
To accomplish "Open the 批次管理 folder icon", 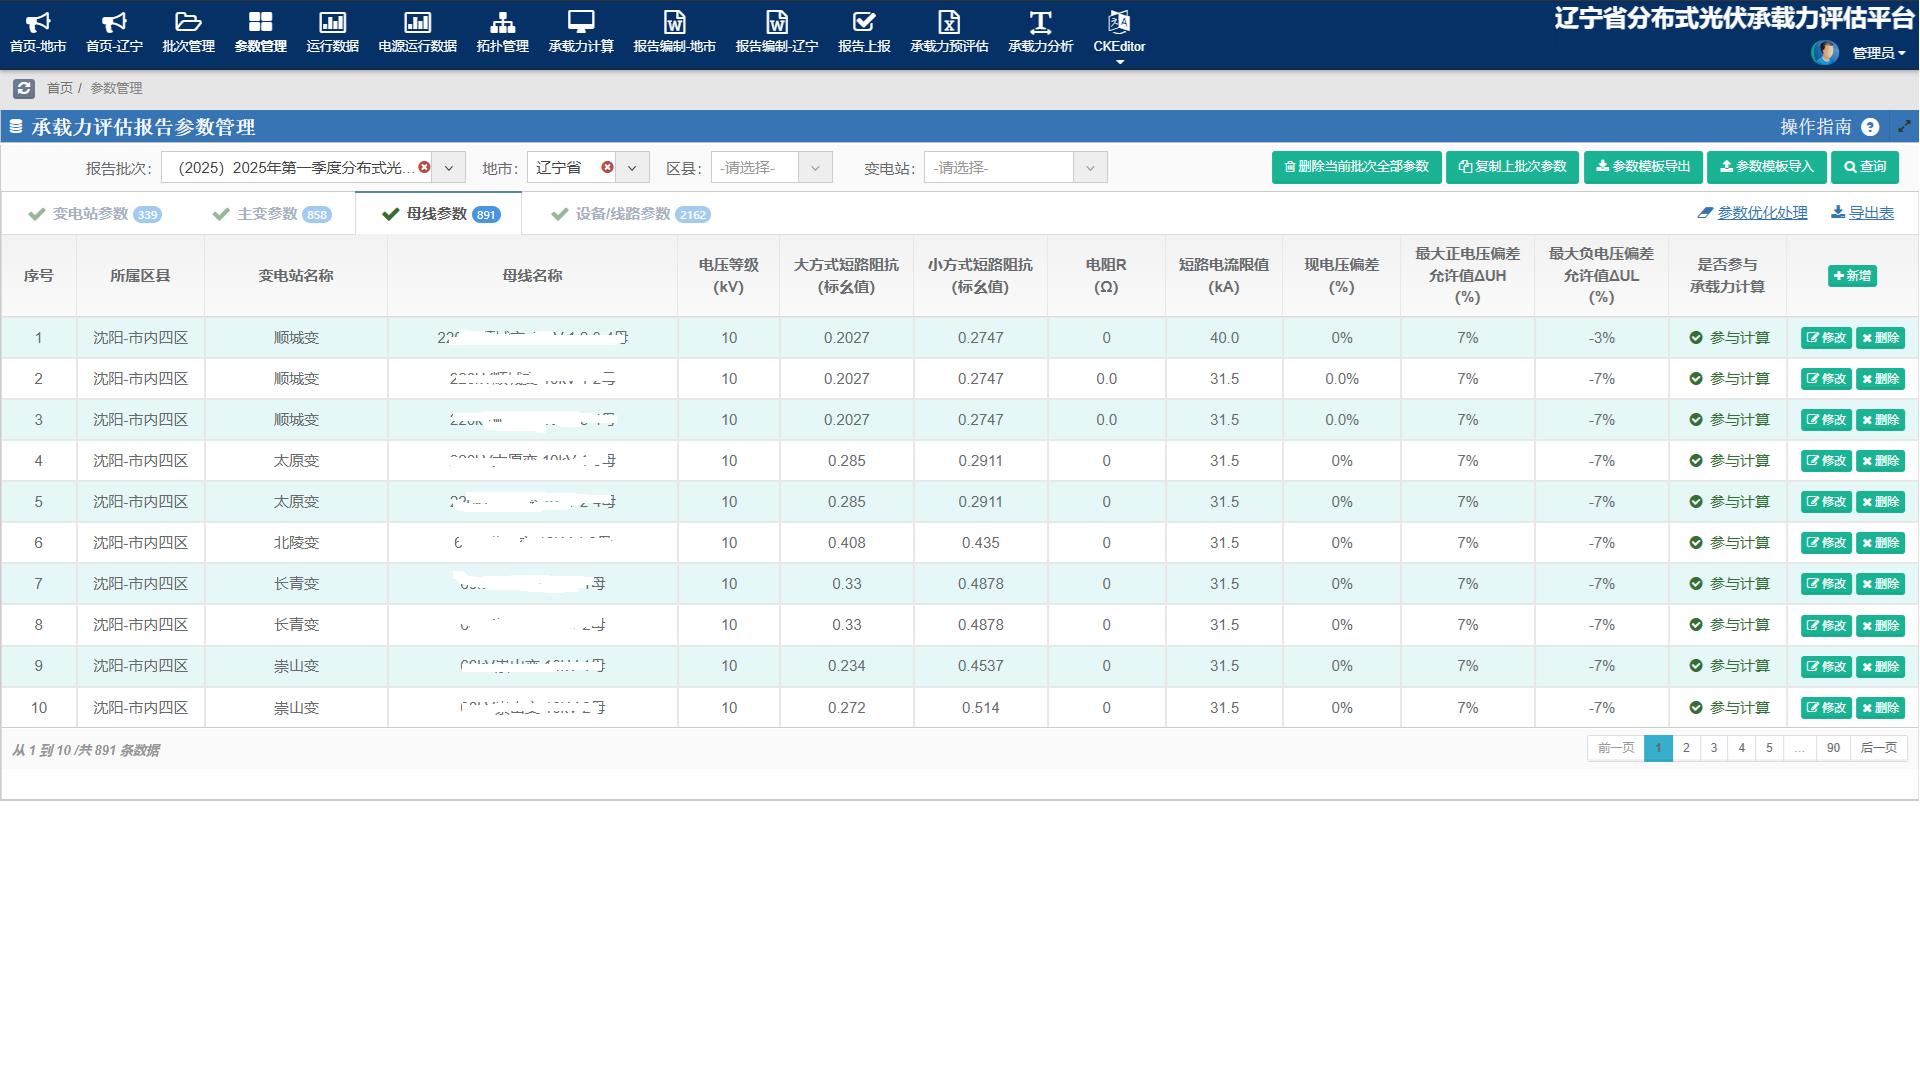I will point(188,23).
